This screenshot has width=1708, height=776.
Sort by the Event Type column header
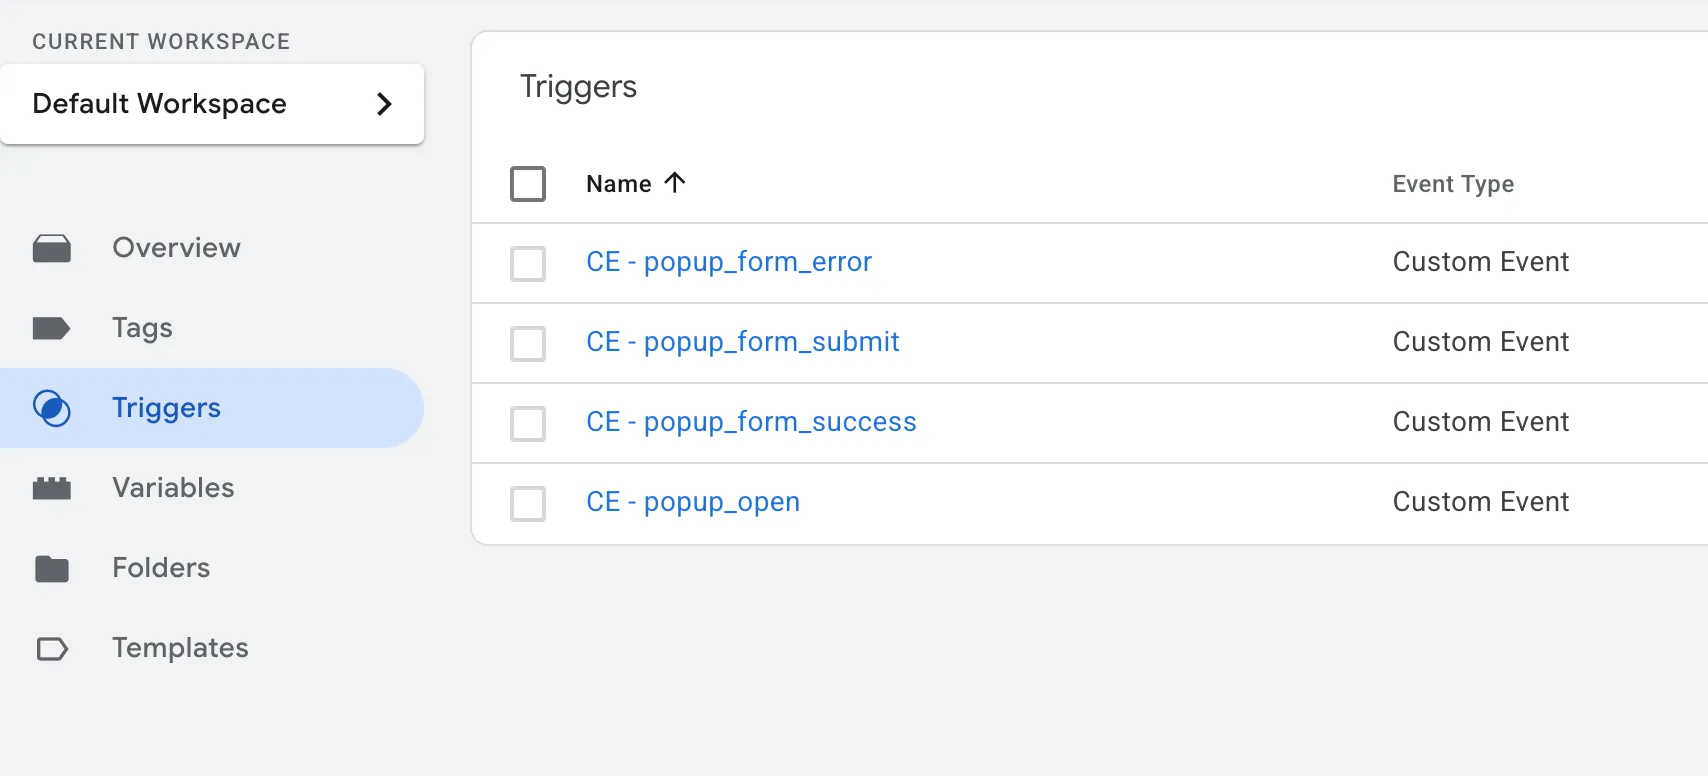[x=1453, y=184]
